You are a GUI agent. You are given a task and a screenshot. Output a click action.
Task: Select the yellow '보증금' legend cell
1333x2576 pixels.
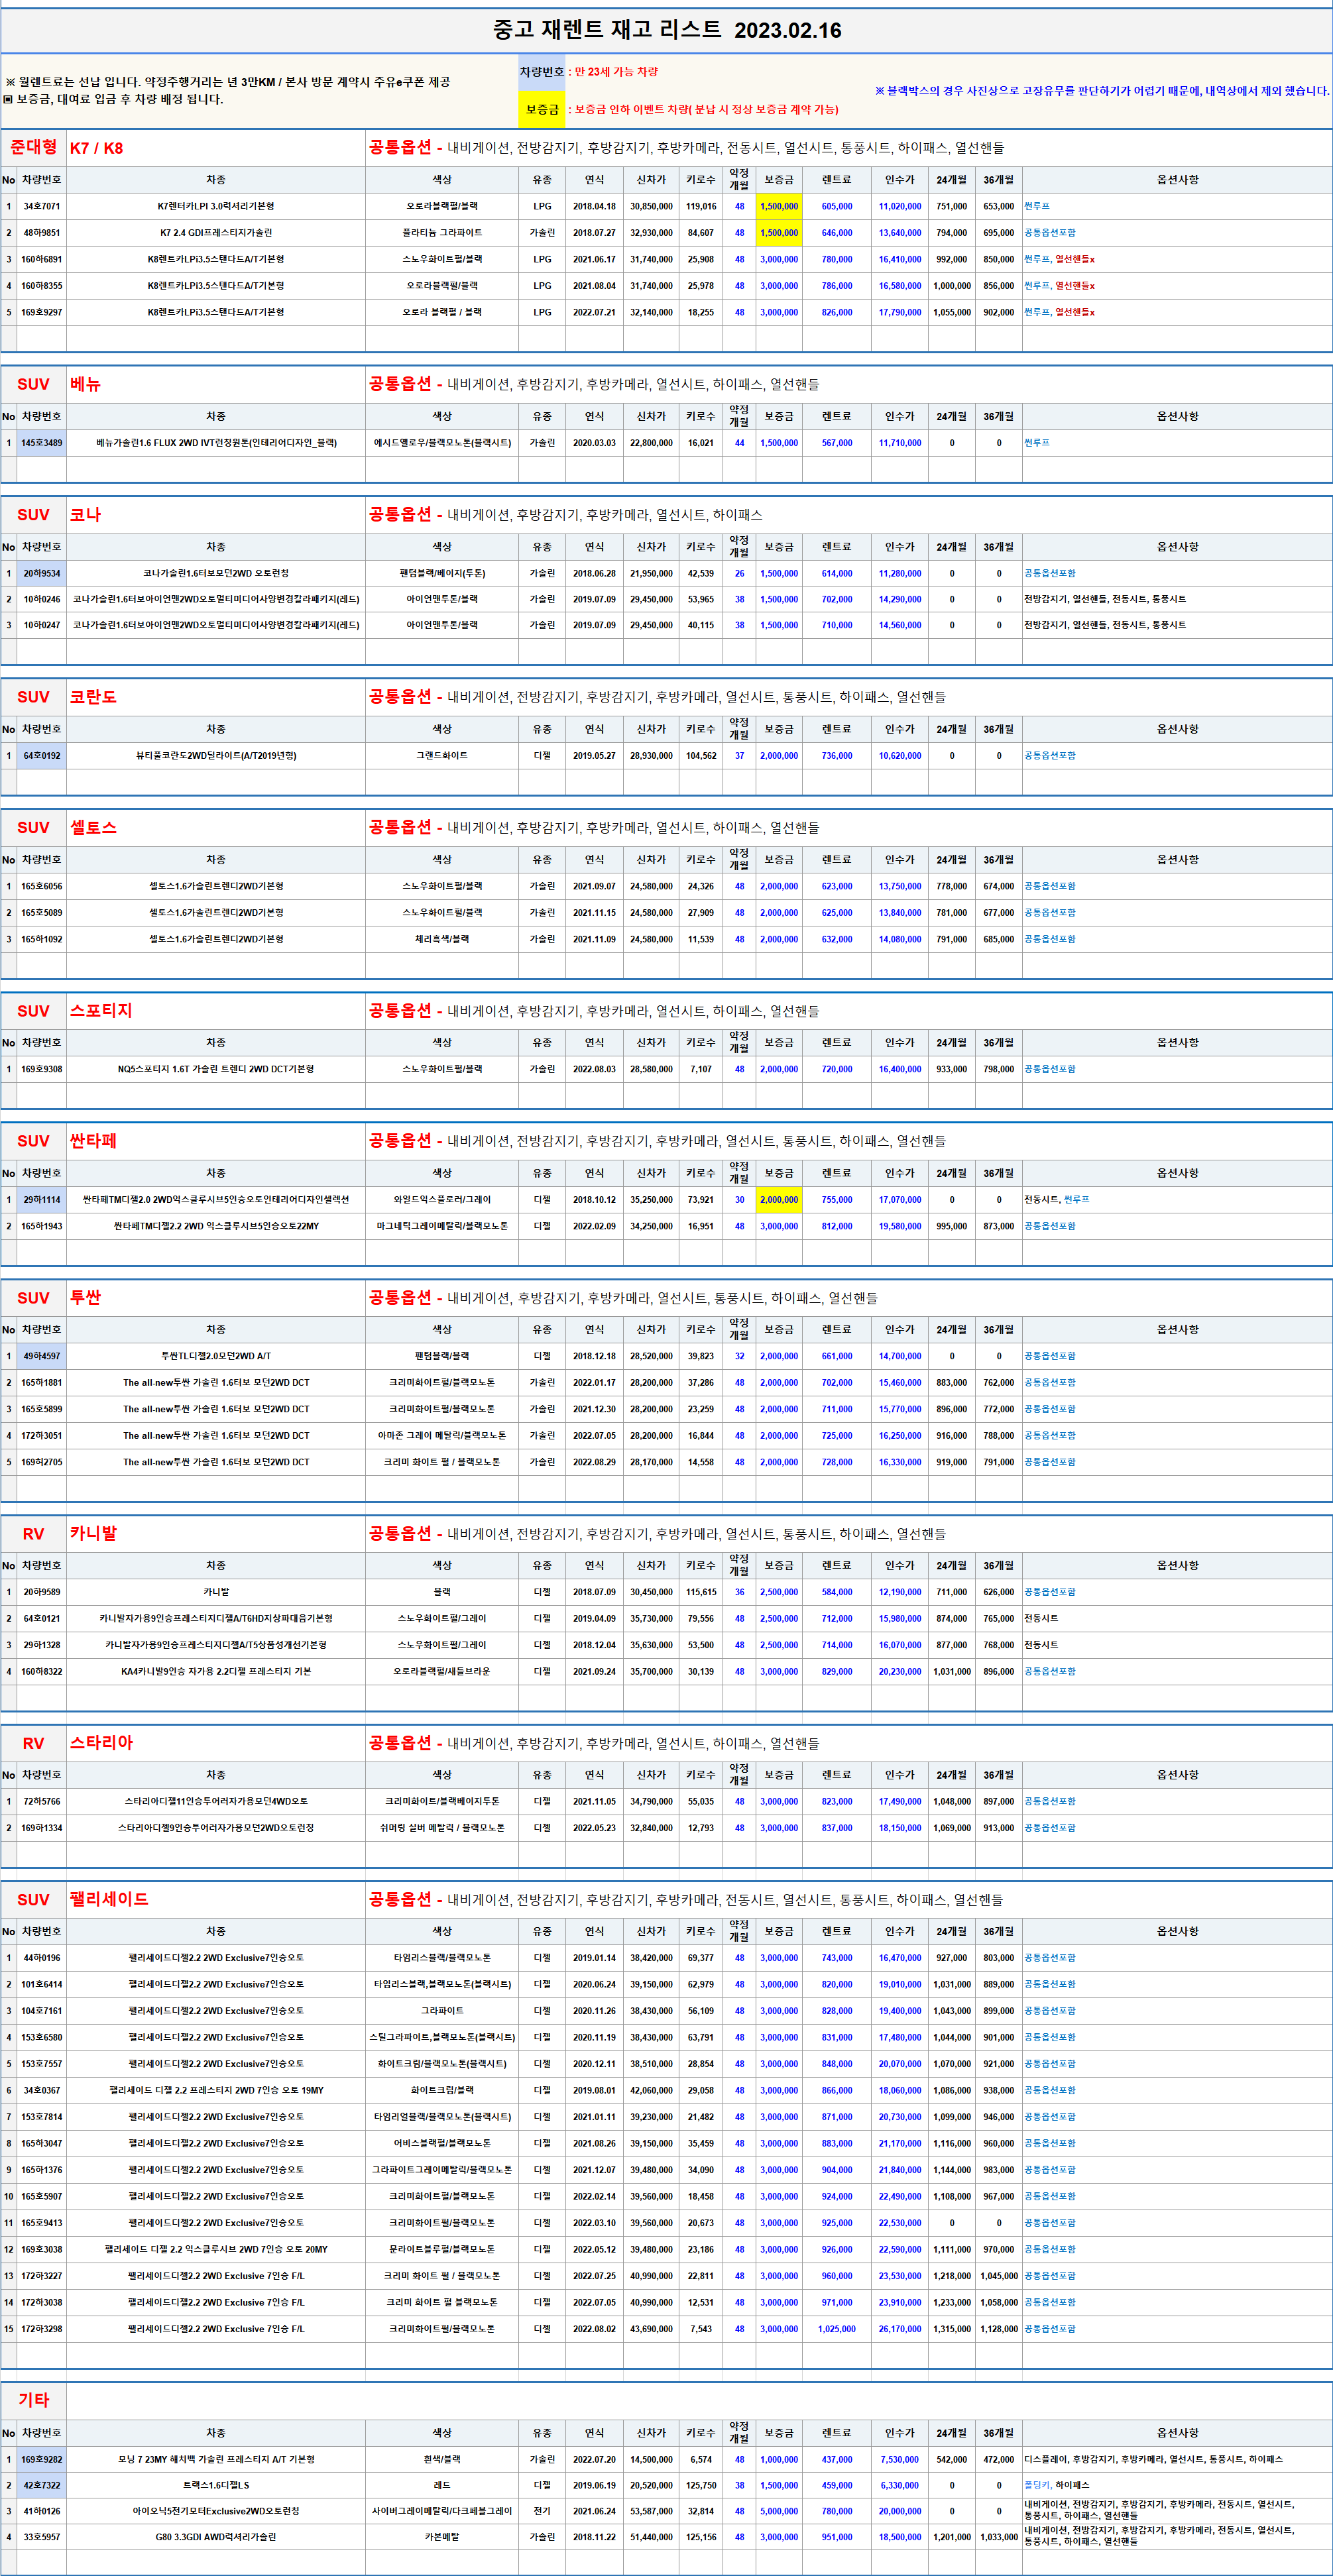(541, 109)
